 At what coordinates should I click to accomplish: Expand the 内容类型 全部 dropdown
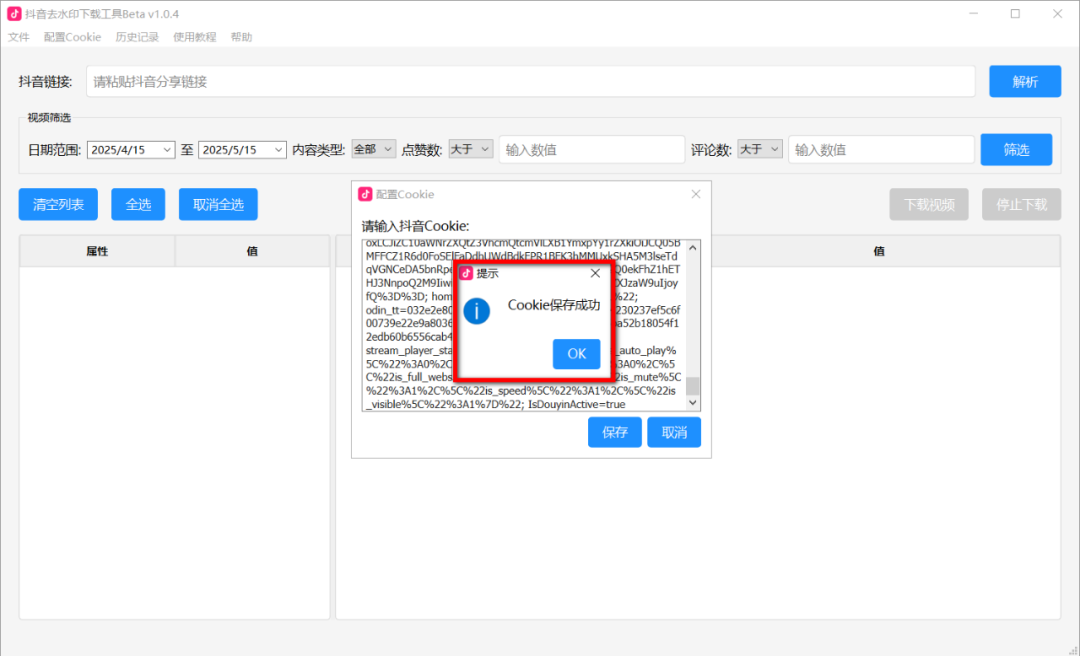[x=373, y=149]
